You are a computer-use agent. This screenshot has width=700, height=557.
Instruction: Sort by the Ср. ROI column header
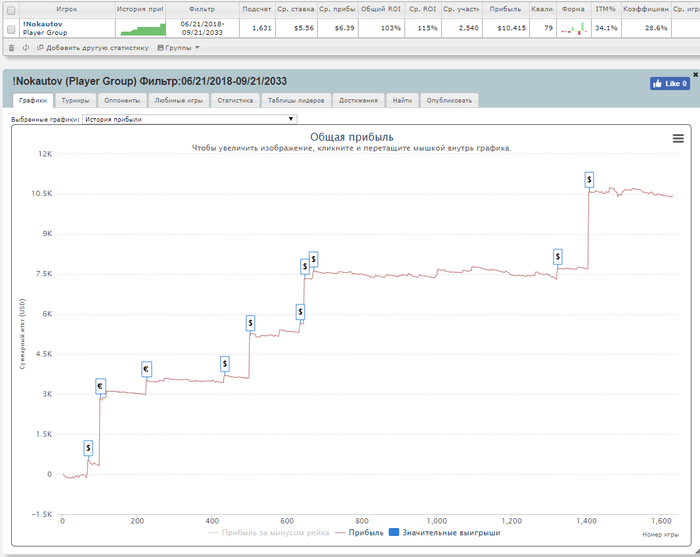(423, 9)
